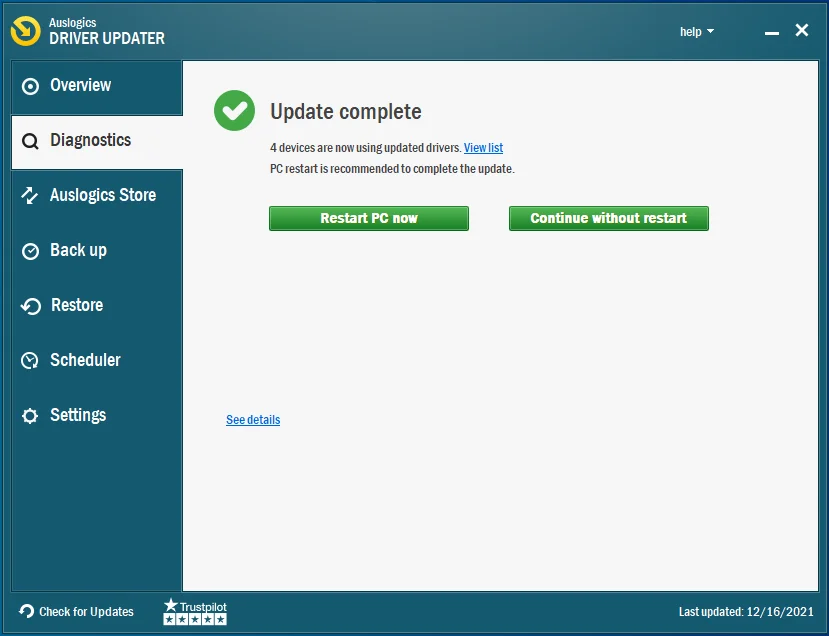
Task: Click the Update complete heading
Action: 346,112
